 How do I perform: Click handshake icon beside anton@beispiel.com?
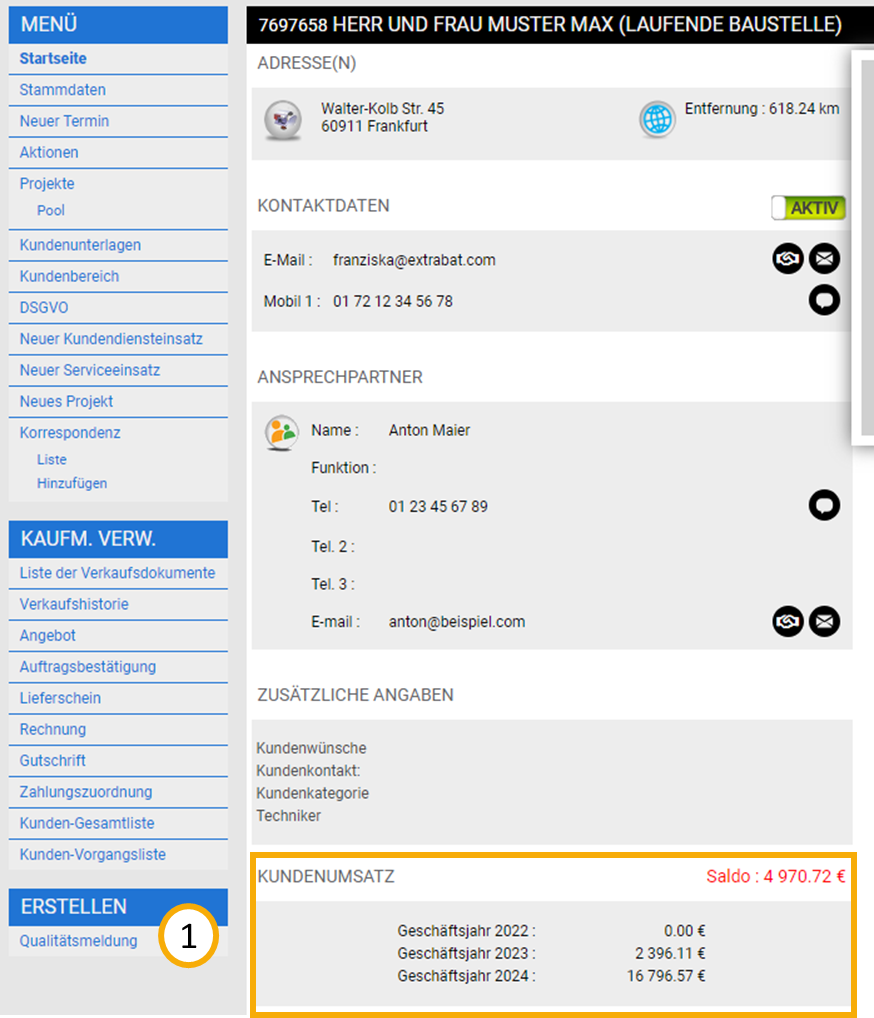click(788, 621)
